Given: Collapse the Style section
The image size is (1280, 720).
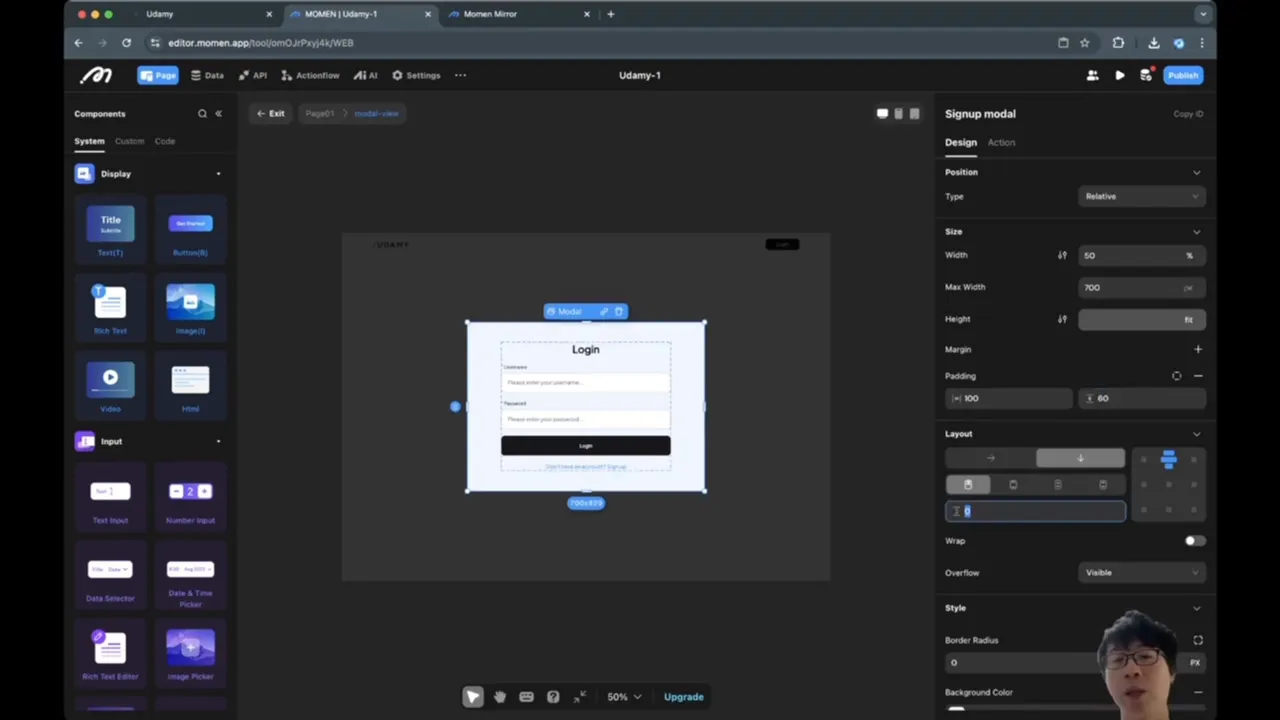Looking at the screenshot, I should point(1197,608).
